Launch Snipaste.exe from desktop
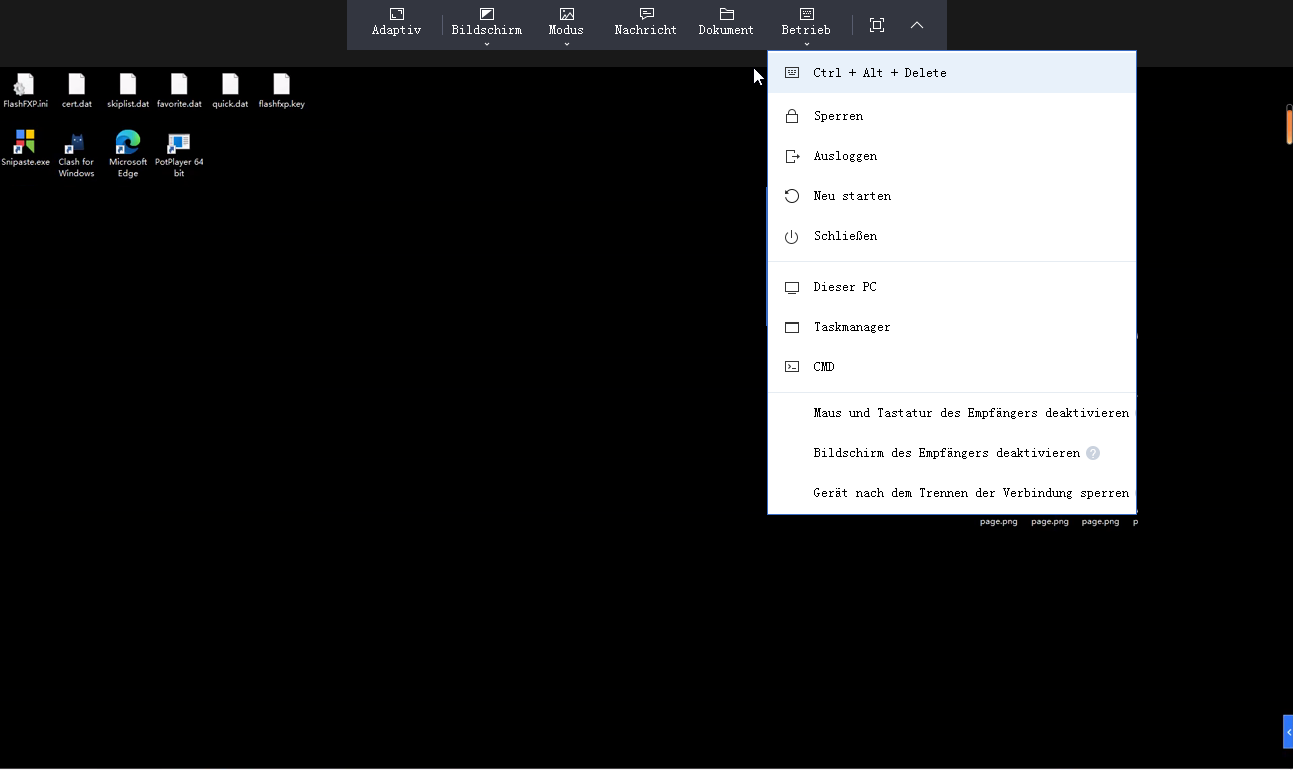The width and height of the screenshot is (1293, 770). 25,143
